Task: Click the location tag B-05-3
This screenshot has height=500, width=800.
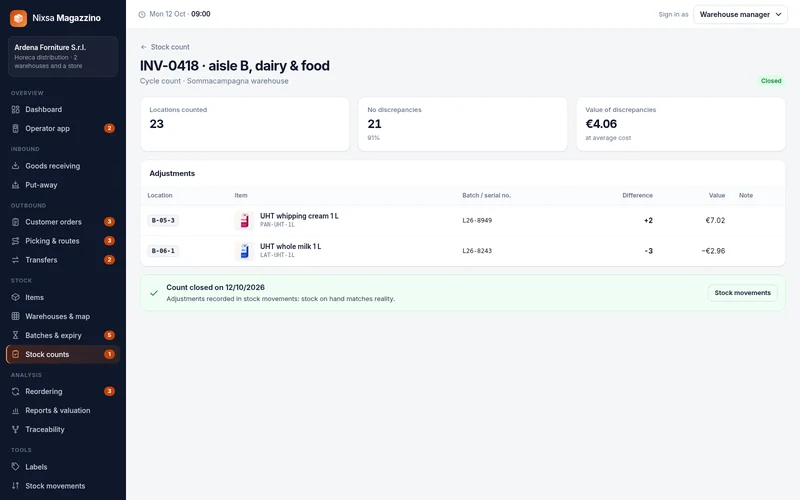Action: [163, 220]
